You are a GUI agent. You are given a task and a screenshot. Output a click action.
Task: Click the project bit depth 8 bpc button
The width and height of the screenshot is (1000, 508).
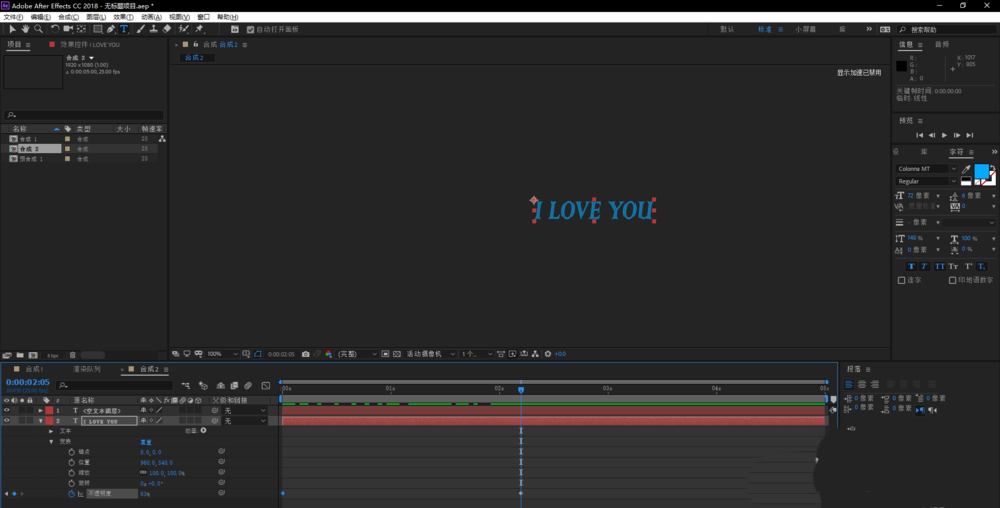click(x=52, y=356)
